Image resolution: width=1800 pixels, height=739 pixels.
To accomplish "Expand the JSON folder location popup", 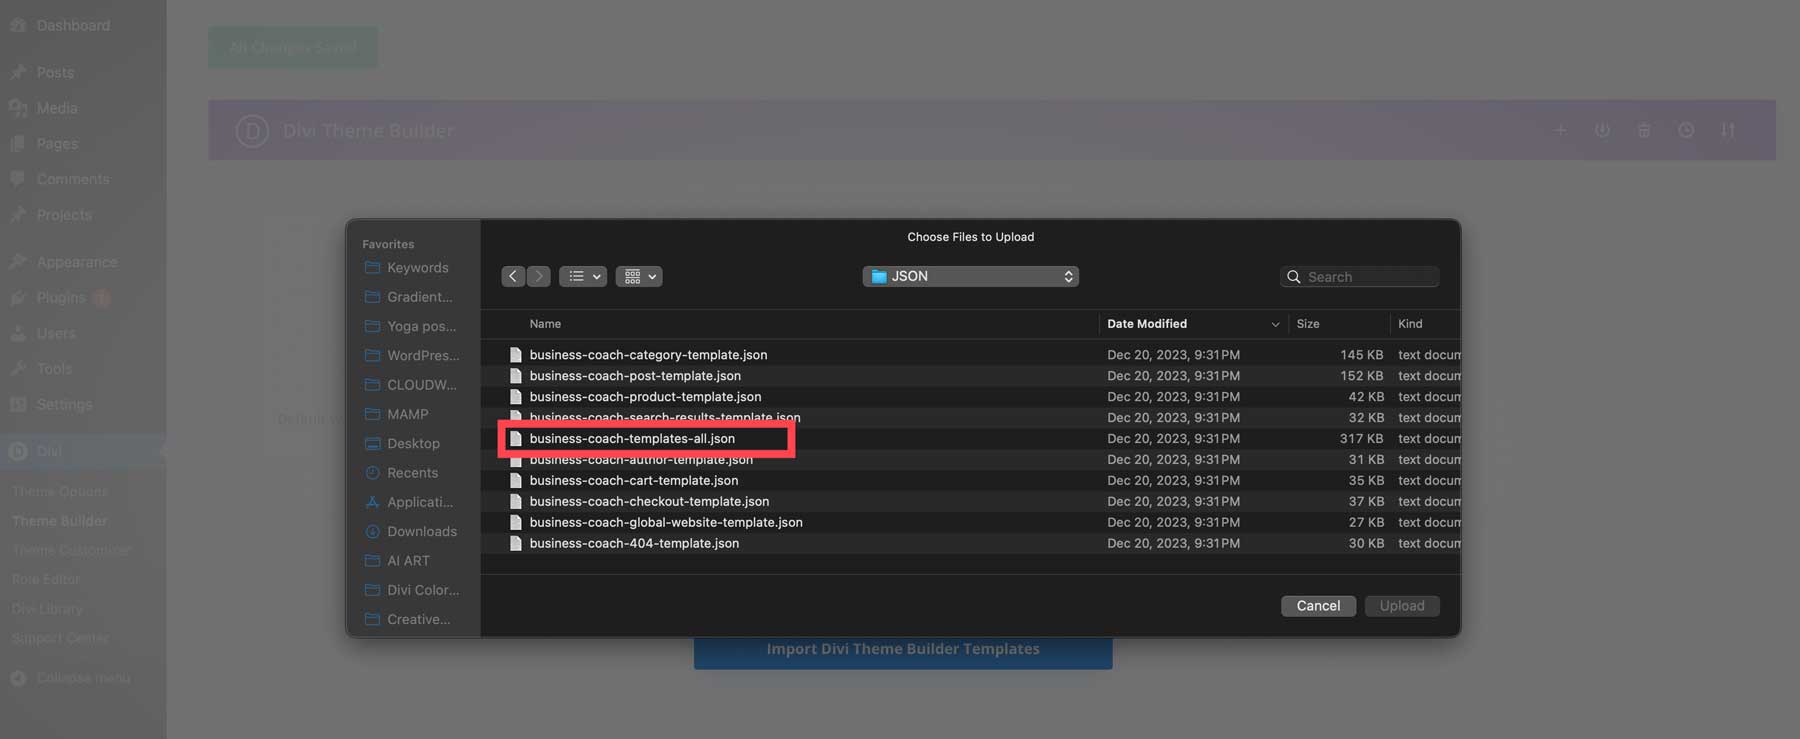I will pos(970,276).
